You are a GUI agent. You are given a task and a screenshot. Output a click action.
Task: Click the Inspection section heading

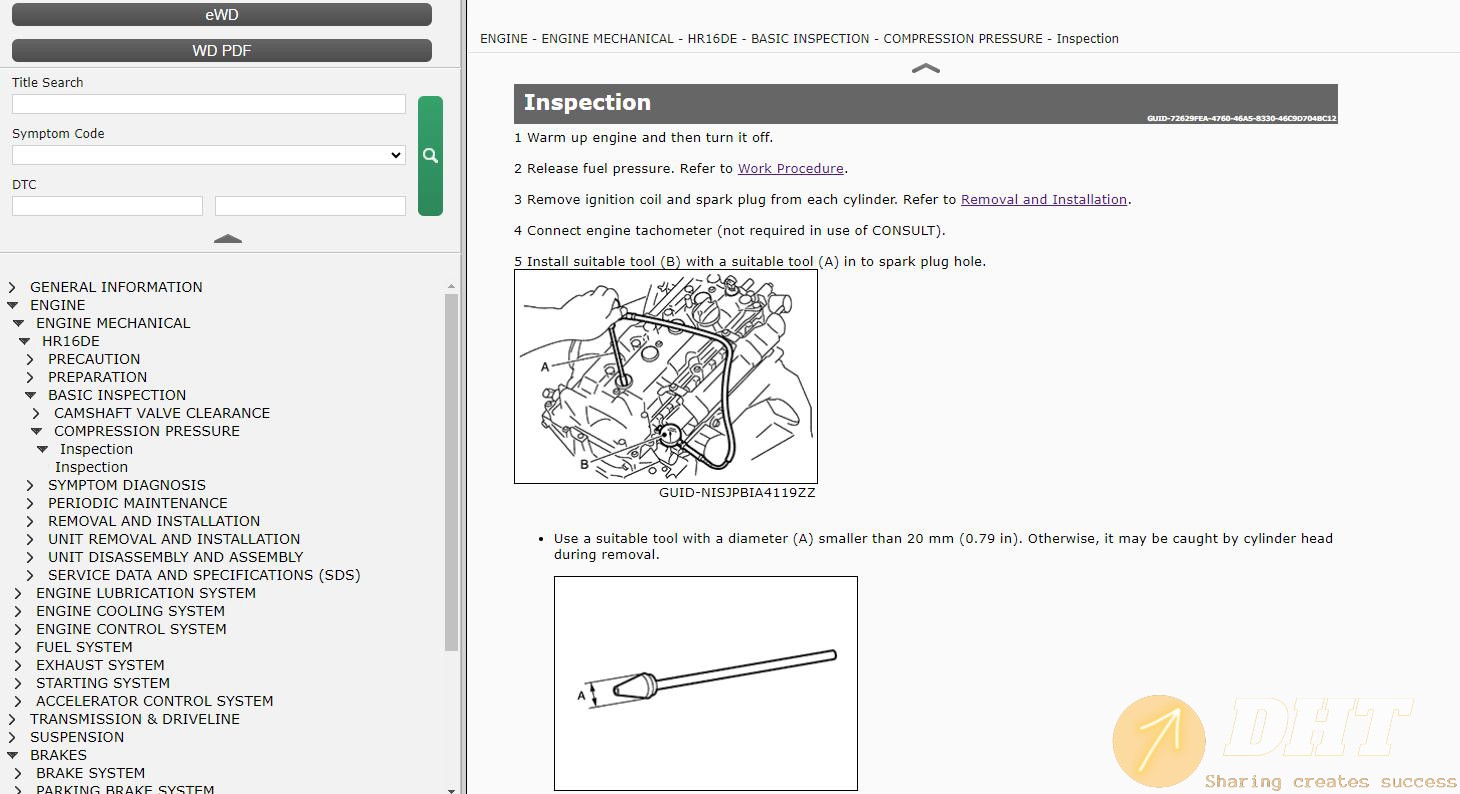coord(587,103)
